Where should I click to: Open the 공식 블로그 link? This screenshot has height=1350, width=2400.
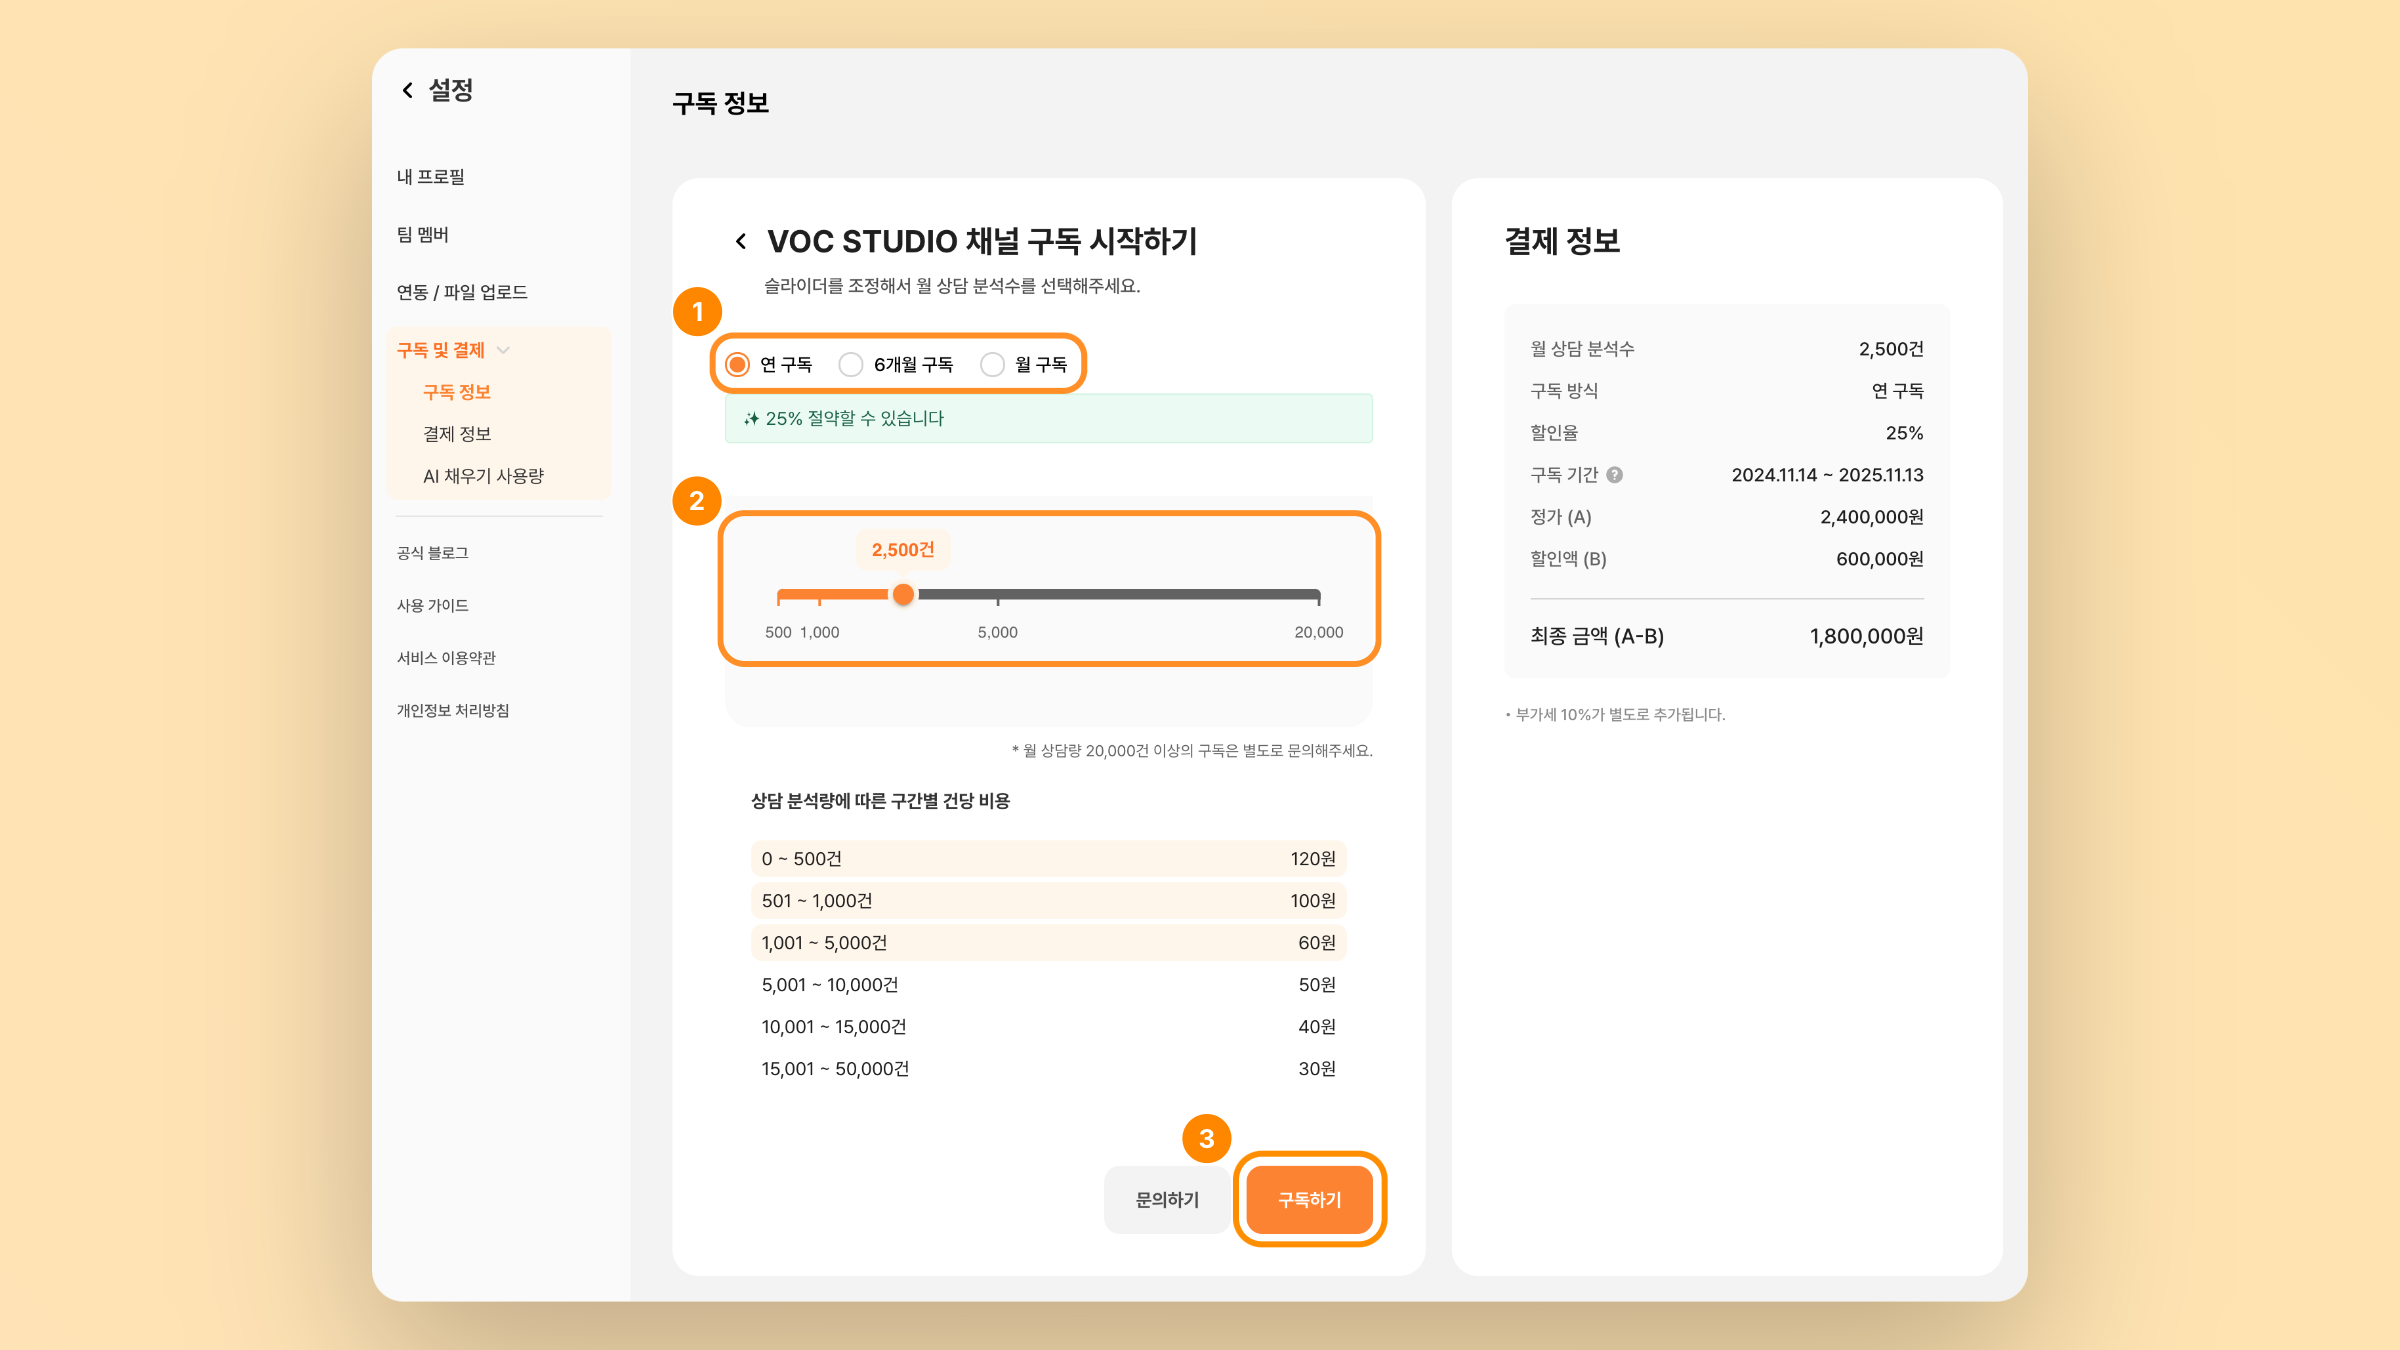coord(432,553)
